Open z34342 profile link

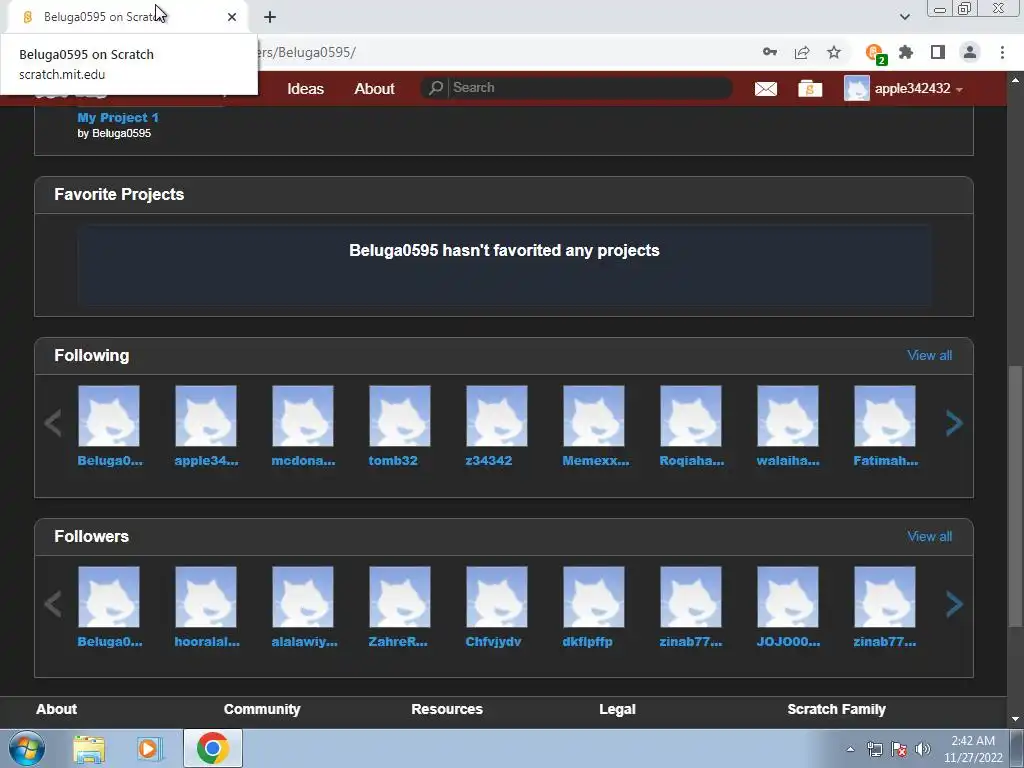(x=488, y=460)
